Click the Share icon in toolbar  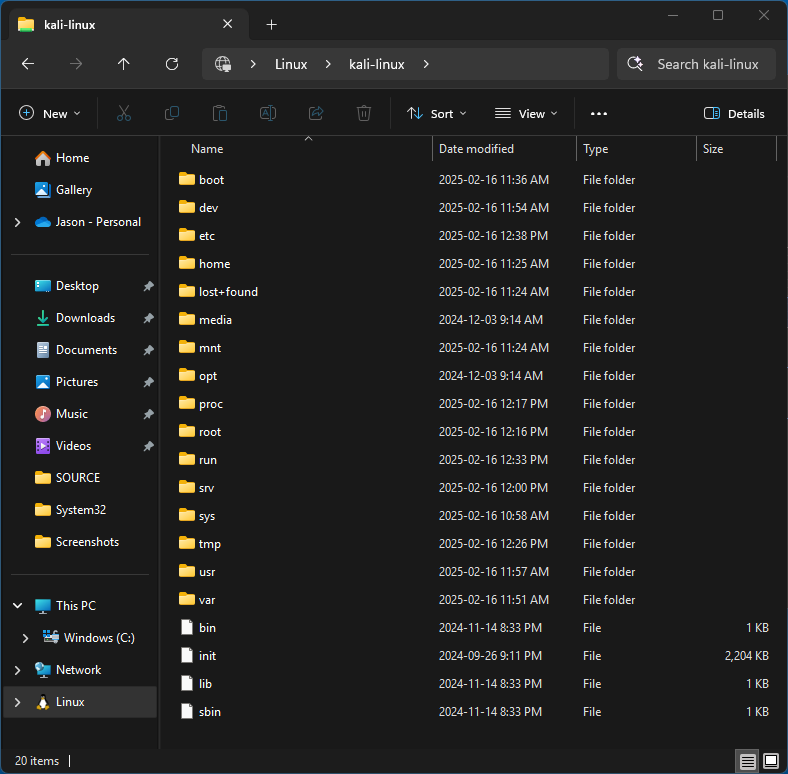tap(316, 113)
